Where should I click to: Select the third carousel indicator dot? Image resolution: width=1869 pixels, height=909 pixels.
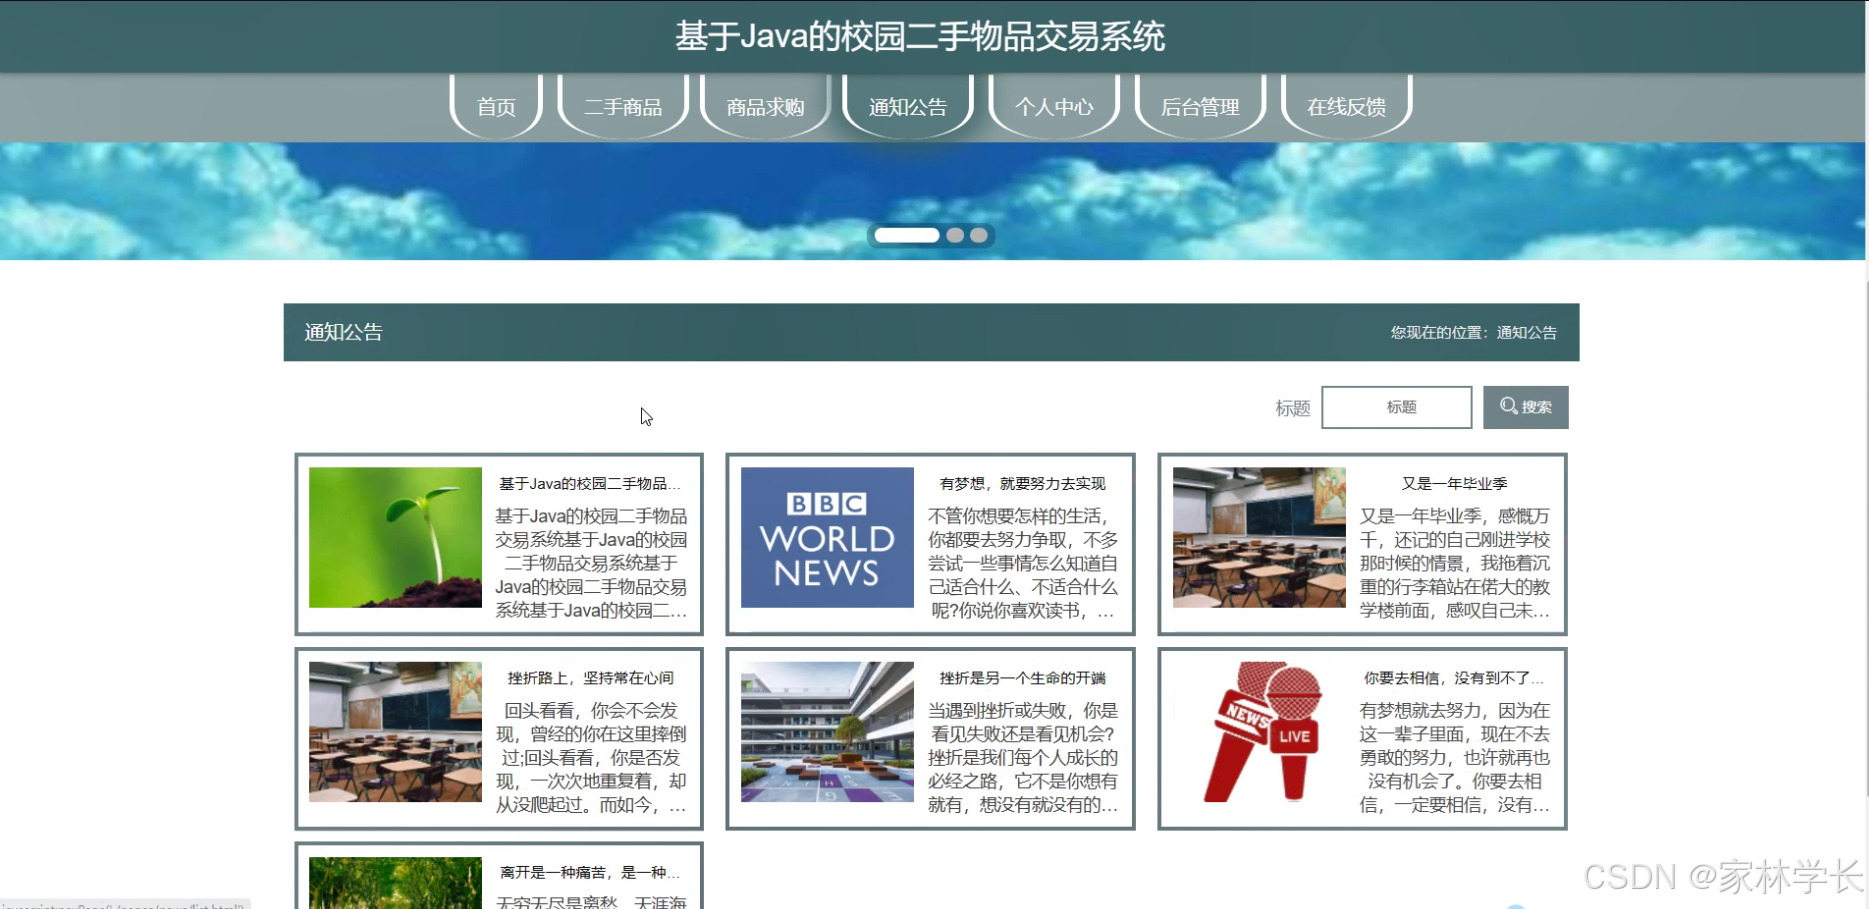tap(979, 235)
